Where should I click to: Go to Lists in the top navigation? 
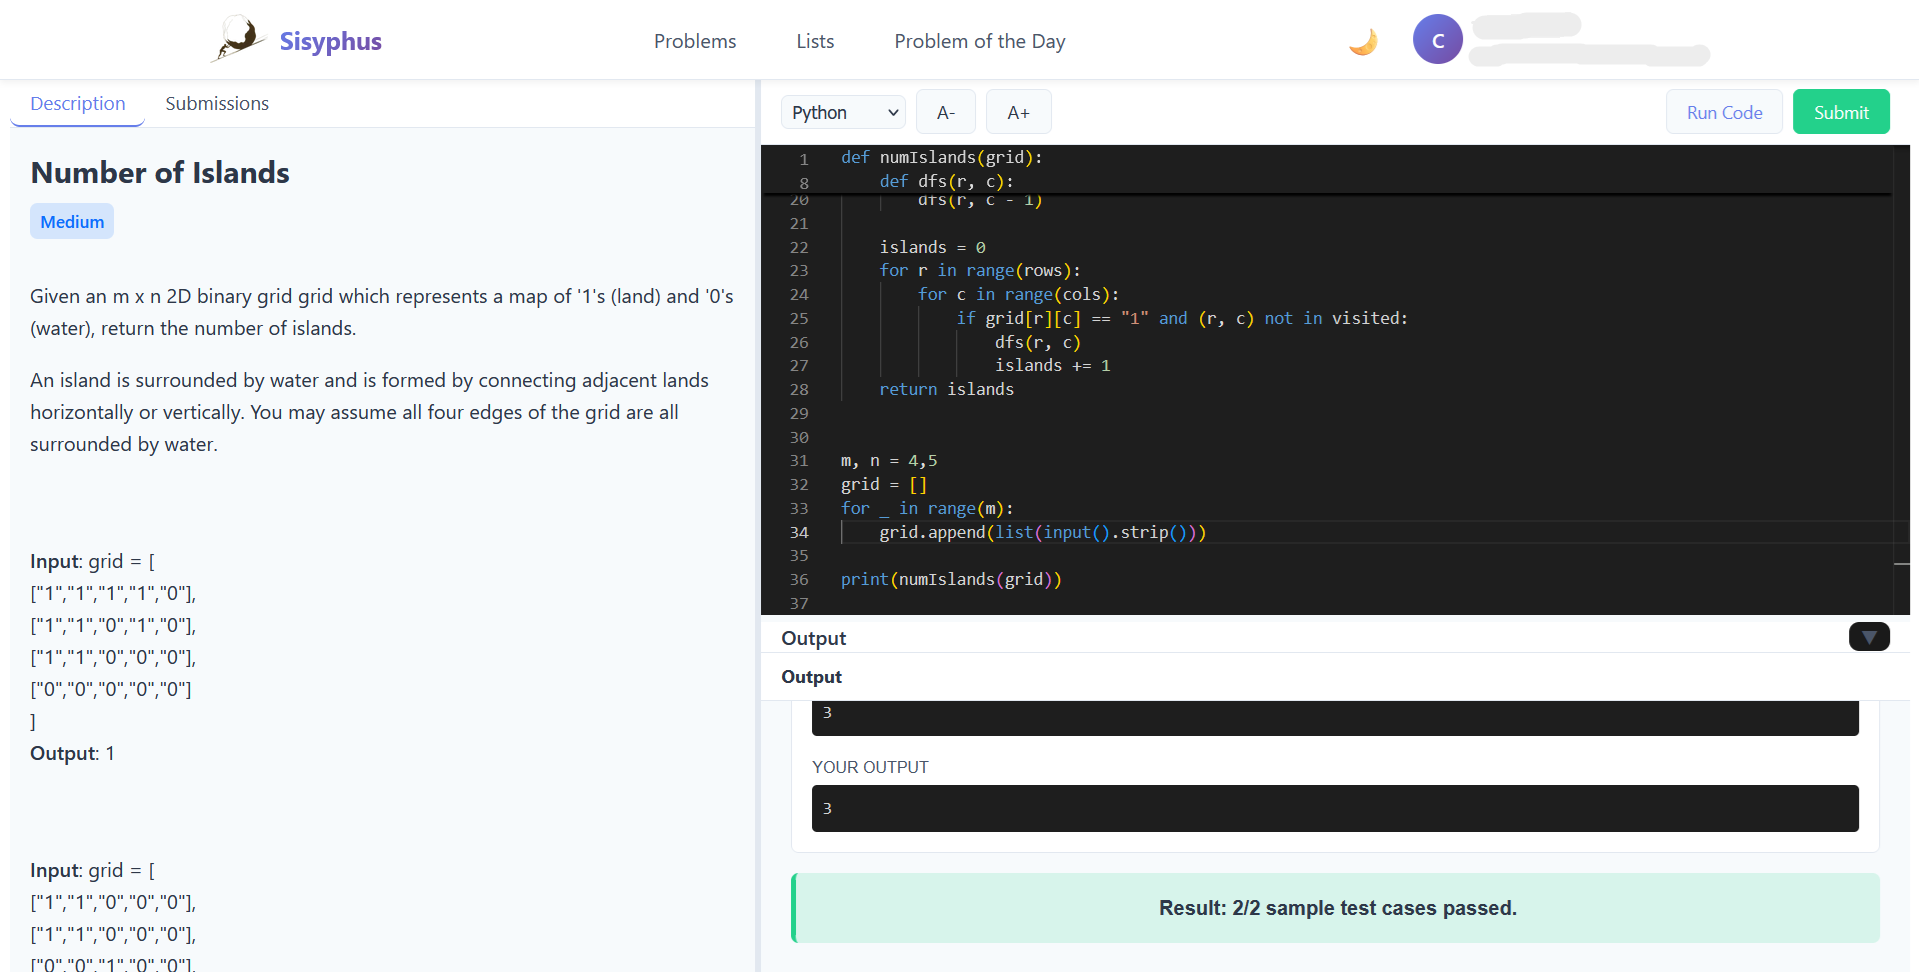pyautogui.click(x=815, y=41)
